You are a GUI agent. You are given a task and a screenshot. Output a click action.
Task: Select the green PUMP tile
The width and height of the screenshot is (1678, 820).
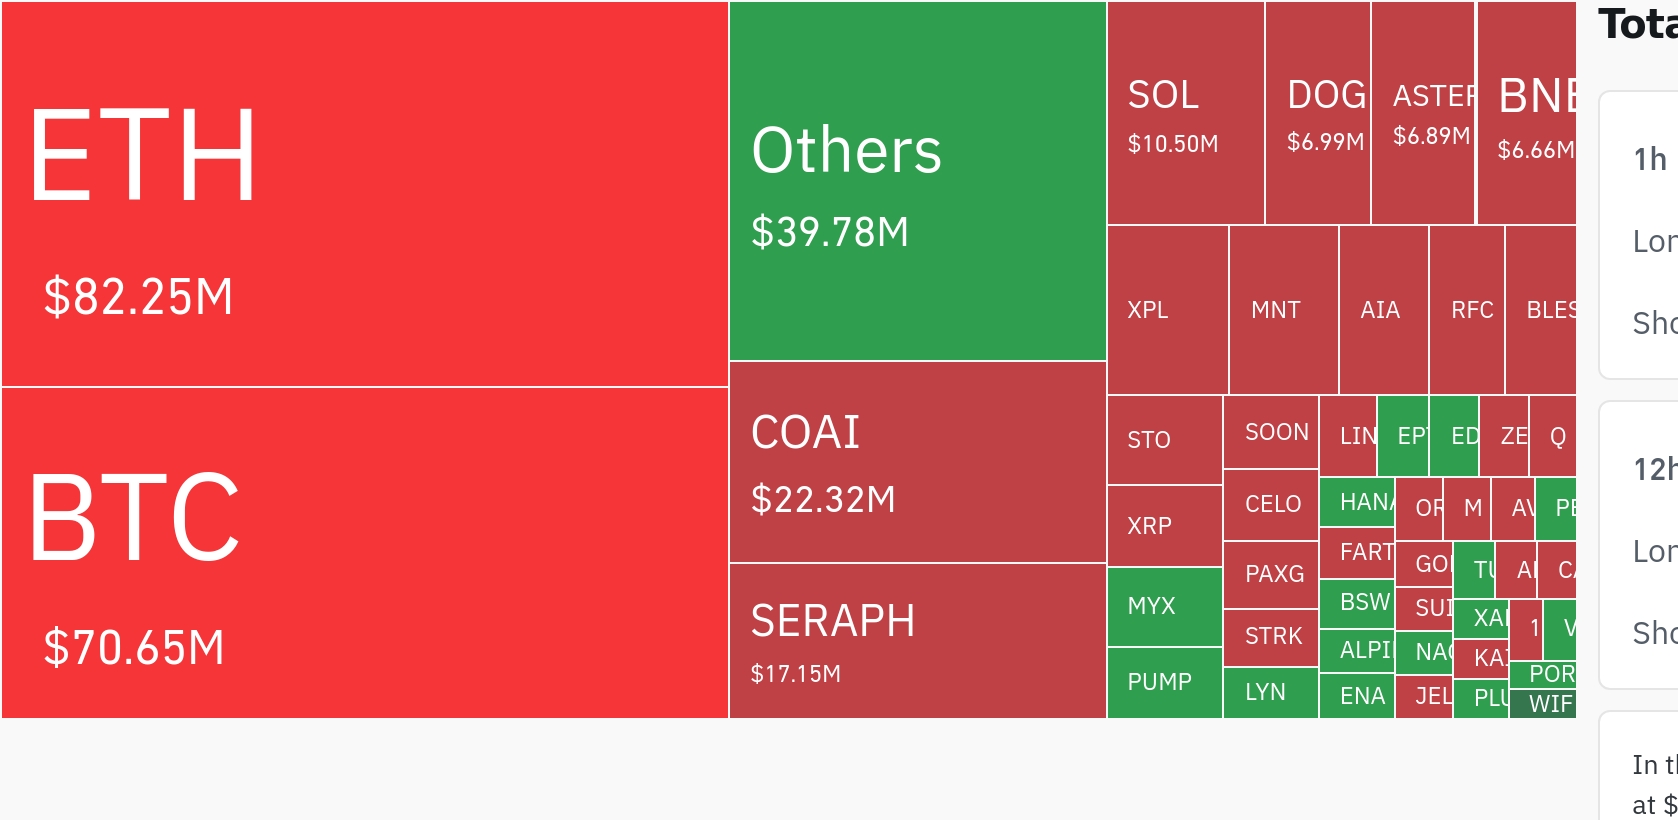tap(1164, 682)
